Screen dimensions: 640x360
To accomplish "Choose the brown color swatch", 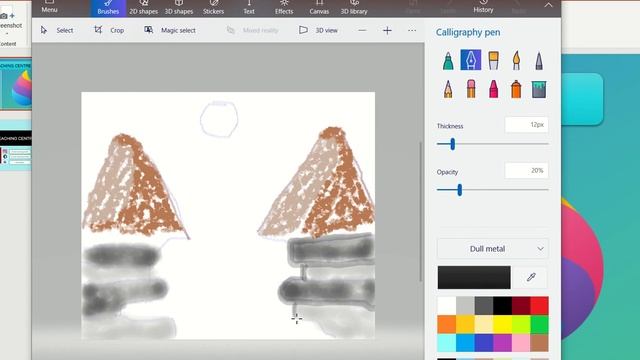I will [540, 343].
